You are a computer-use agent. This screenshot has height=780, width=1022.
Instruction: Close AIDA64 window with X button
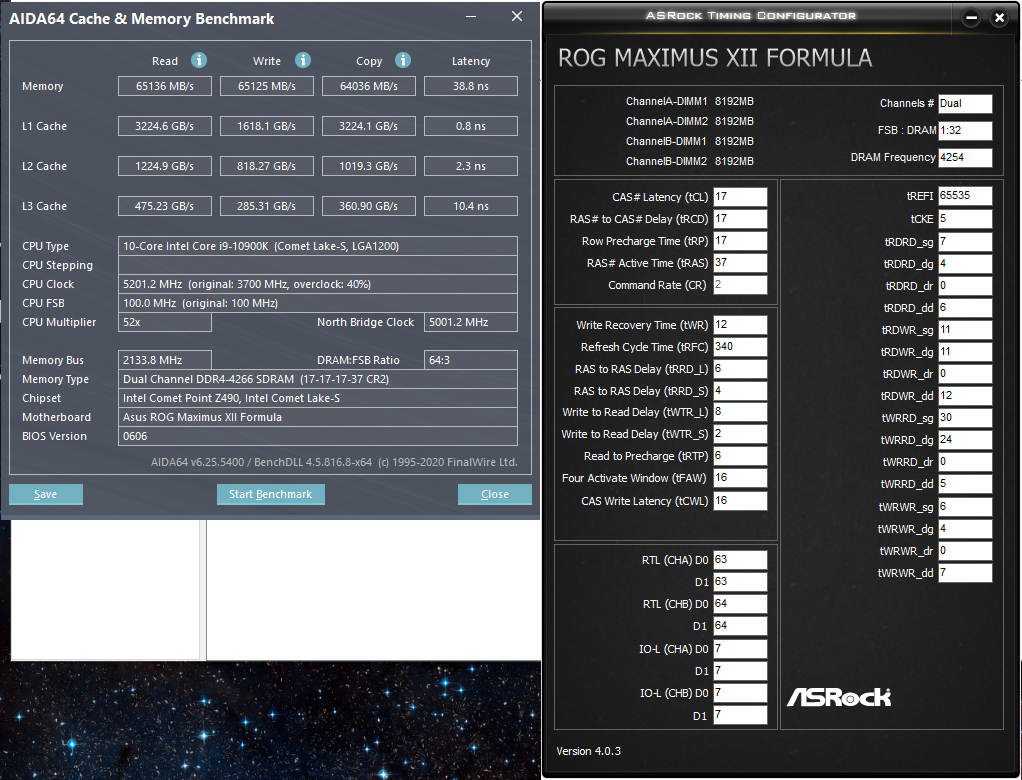click(x=517, y=16)
